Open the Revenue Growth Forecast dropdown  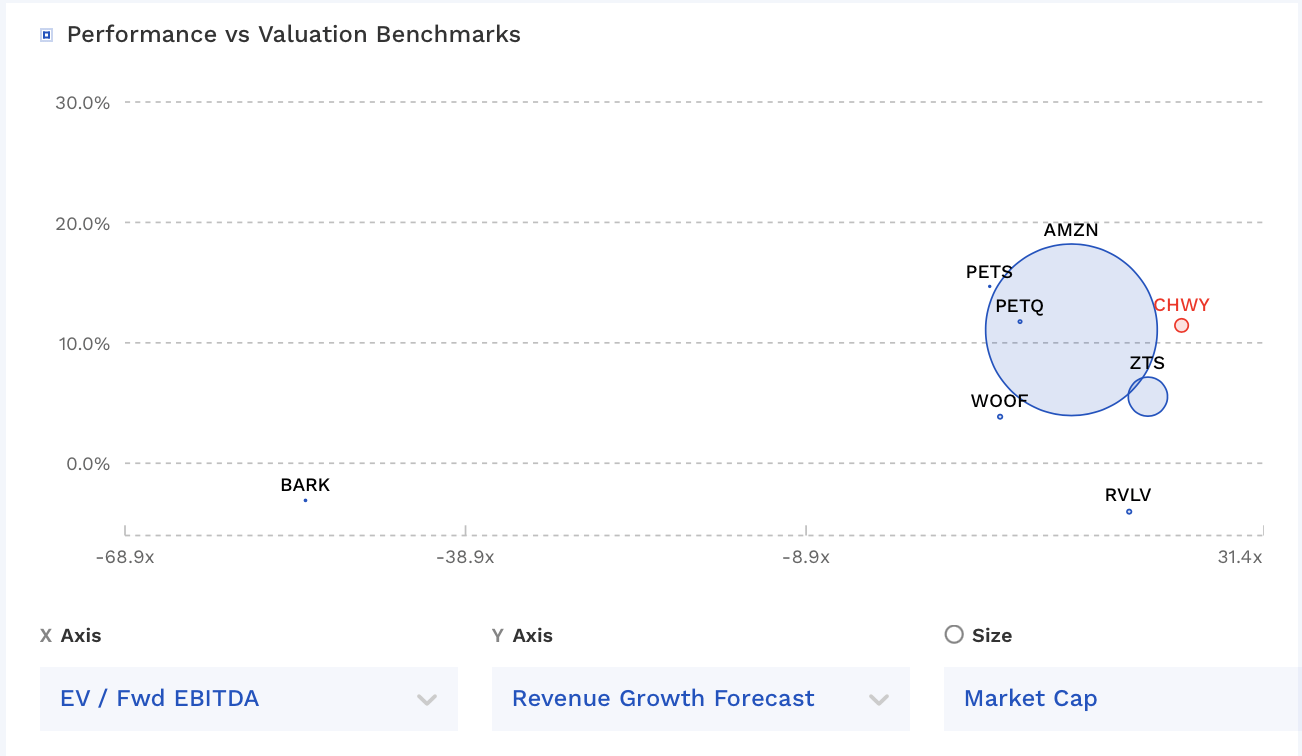700,698
